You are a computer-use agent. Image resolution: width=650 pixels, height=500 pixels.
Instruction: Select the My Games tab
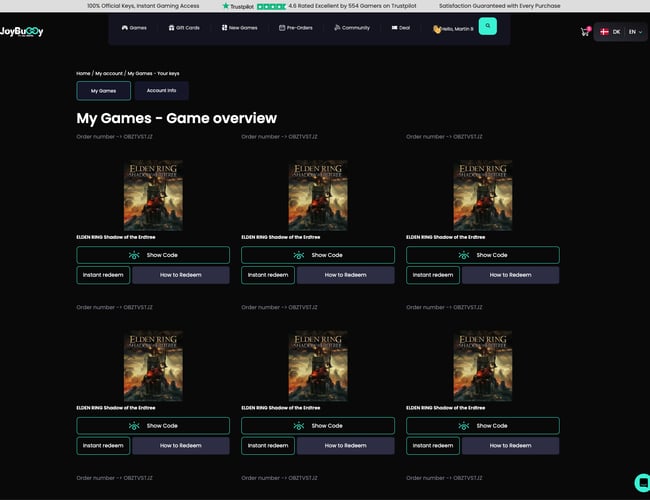[x=103, y=90]
